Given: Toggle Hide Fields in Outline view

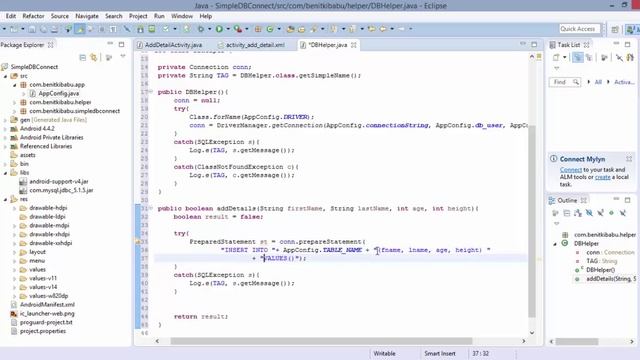Looking at the screenshot, I should coord(589,213).
